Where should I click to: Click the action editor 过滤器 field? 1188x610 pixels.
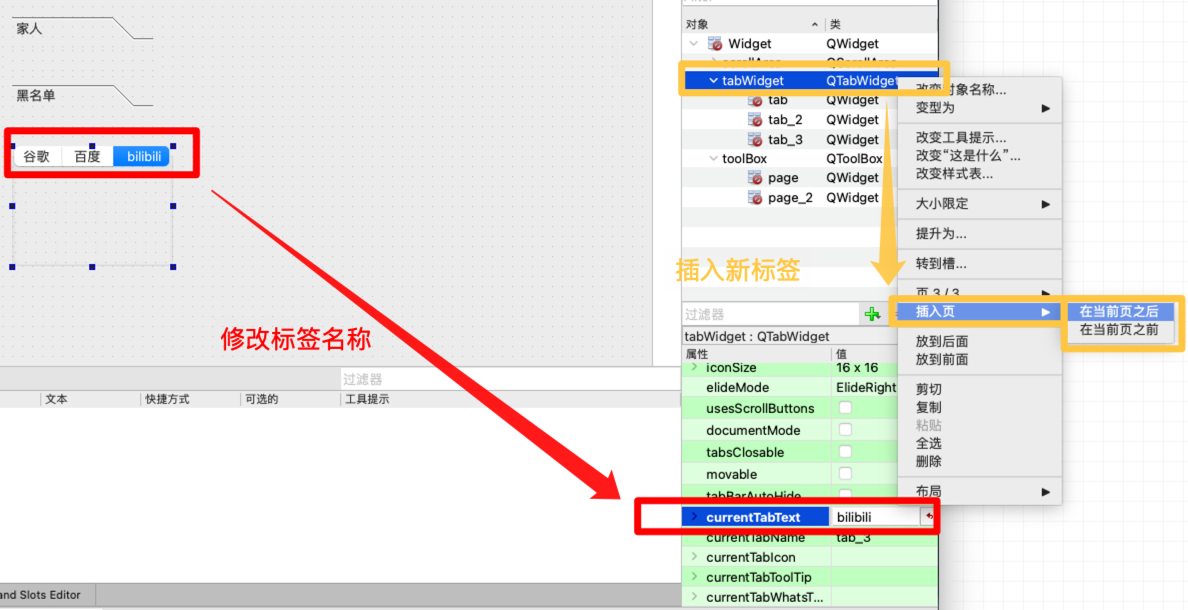pyautogui.click(x=511, y=379)
